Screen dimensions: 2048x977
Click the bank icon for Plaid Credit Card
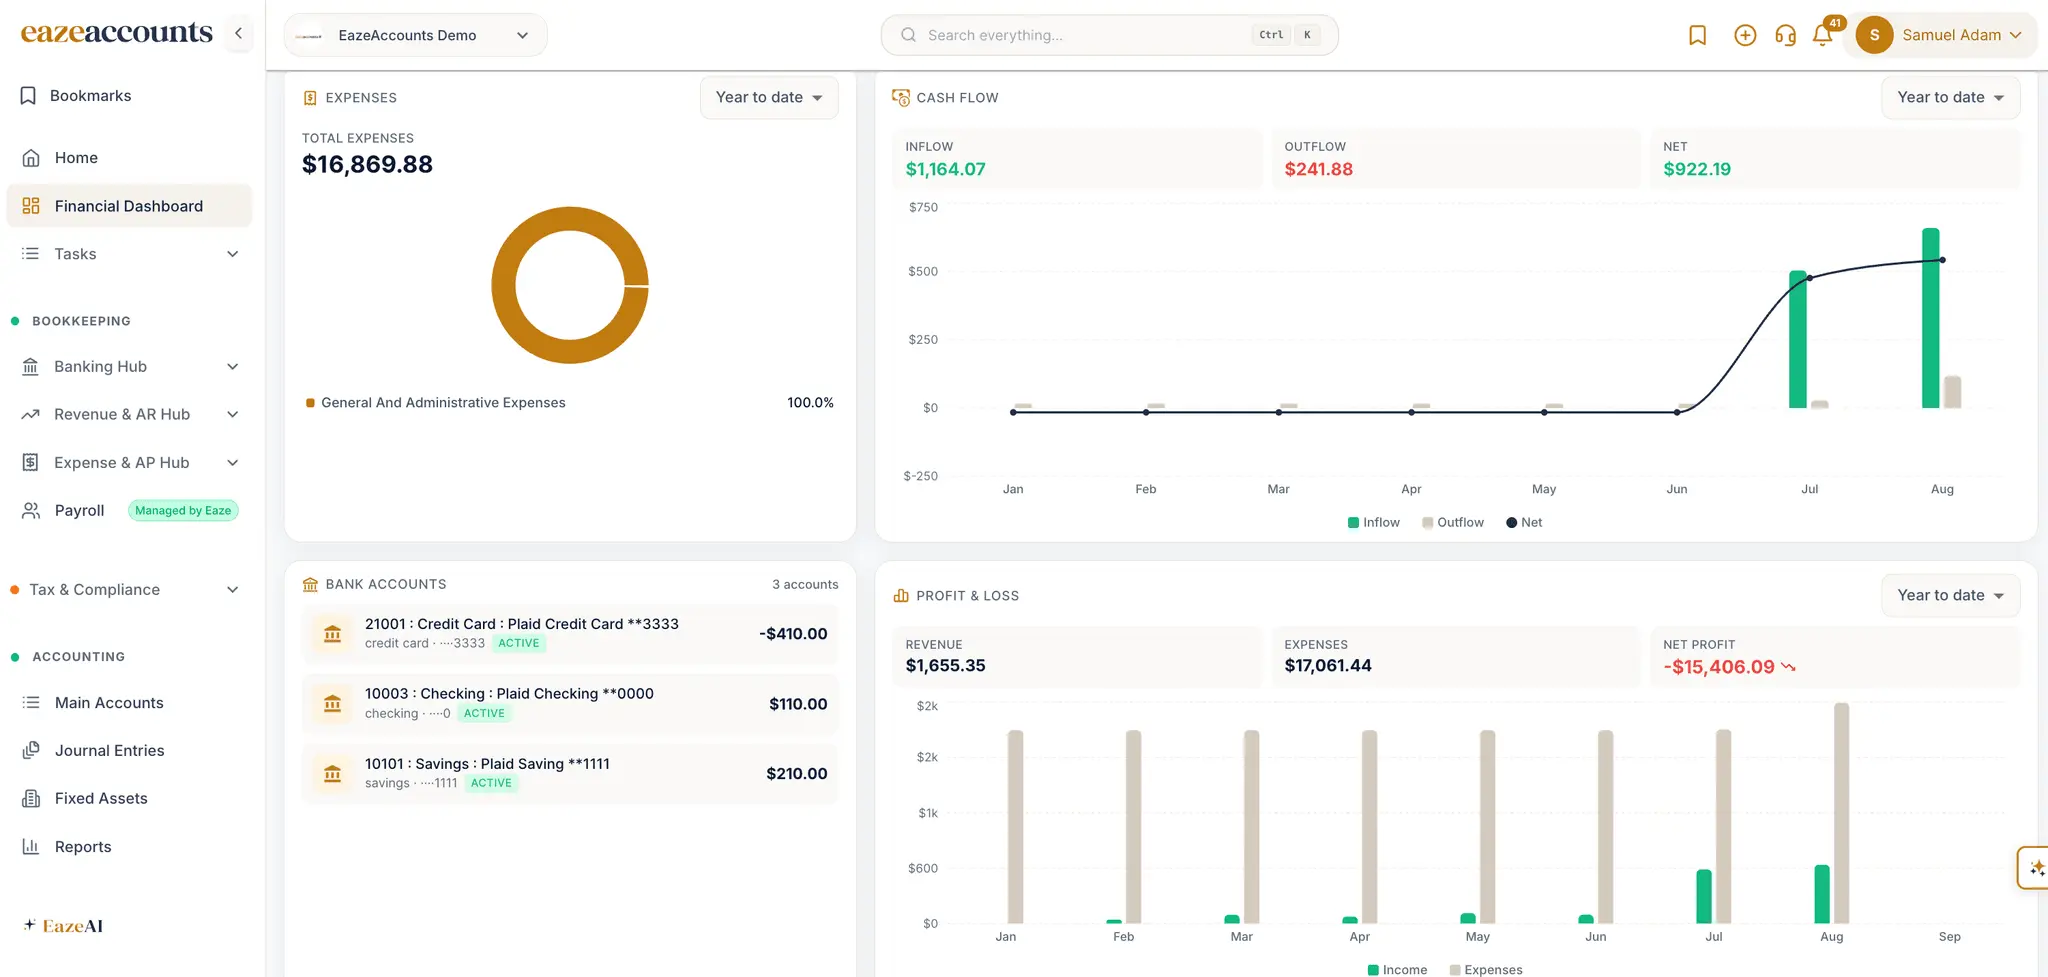tap(333, 633)
